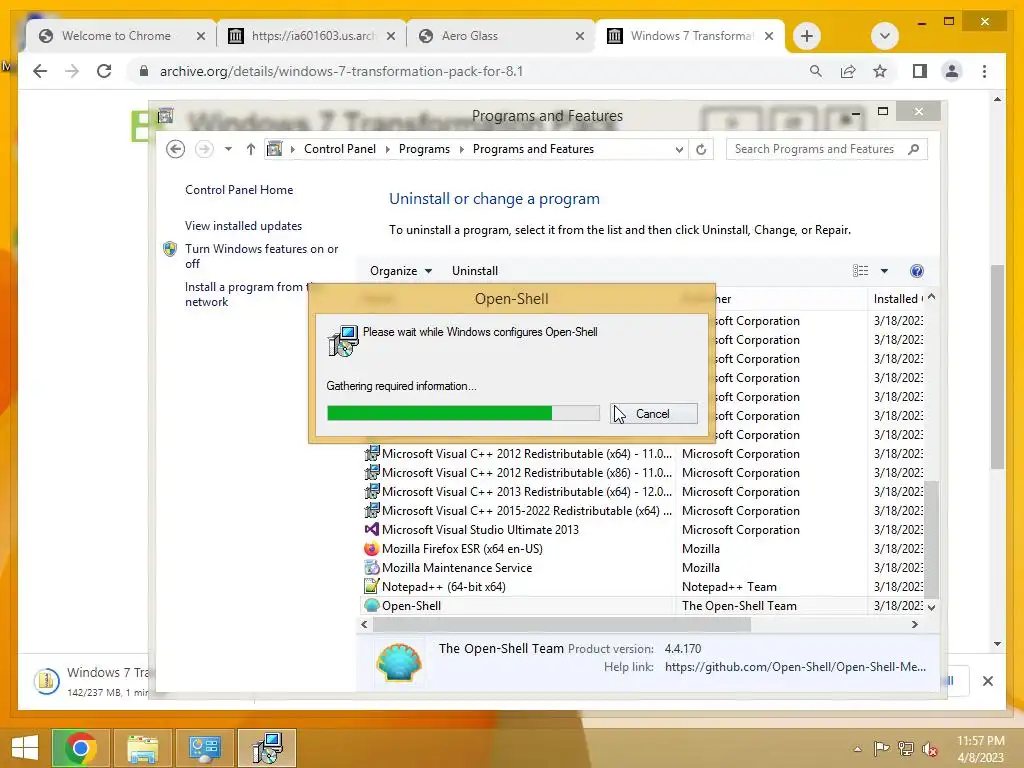The image size is (1024, 768).
Task: Open Windows Start button
Action: [x=25, y=748]
